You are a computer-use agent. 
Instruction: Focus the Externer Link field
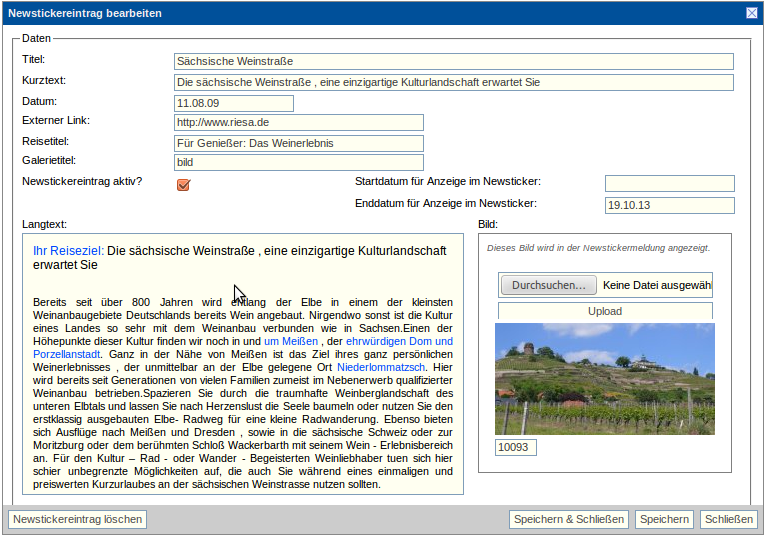[x=298, y=122]
